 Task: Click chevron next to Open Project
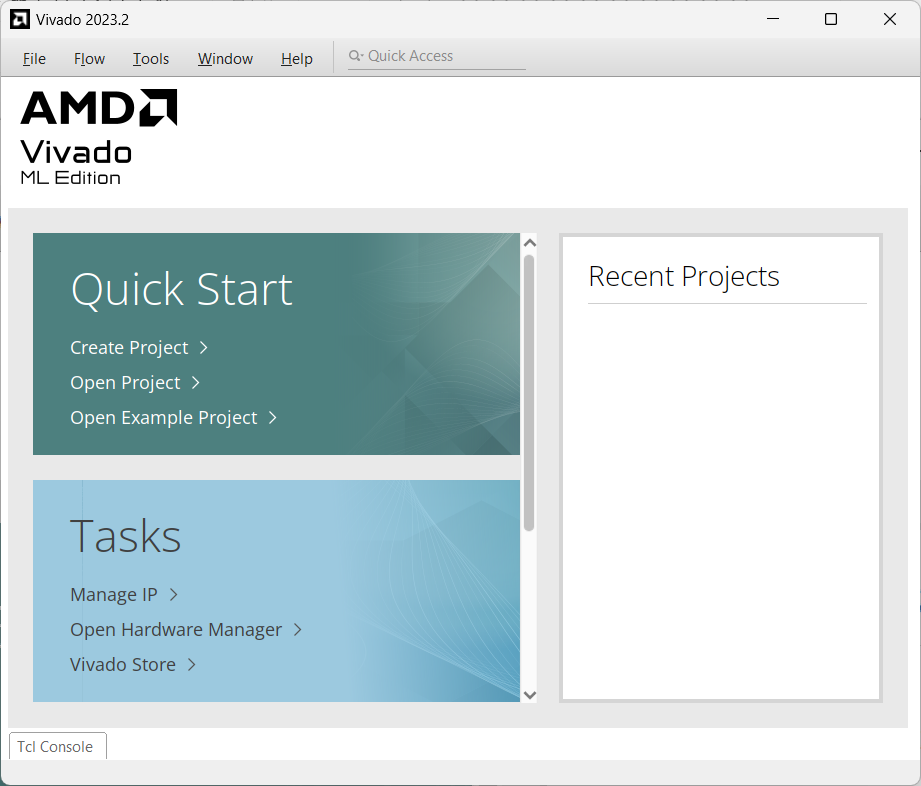[x=196, y=383]
